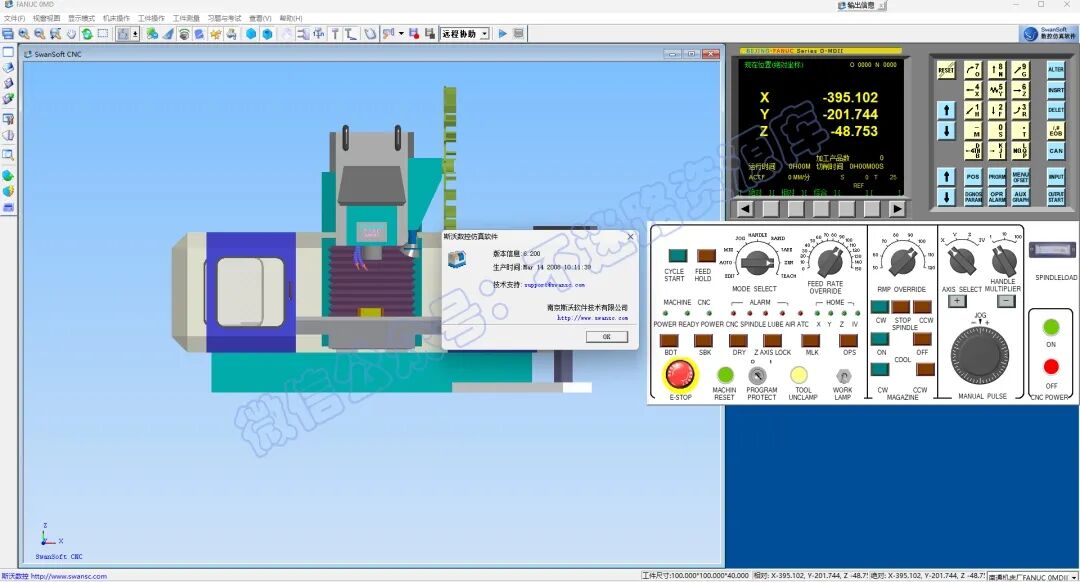Click the FEED HOLD button
The image size is (1080, 582).
point(706,256)
